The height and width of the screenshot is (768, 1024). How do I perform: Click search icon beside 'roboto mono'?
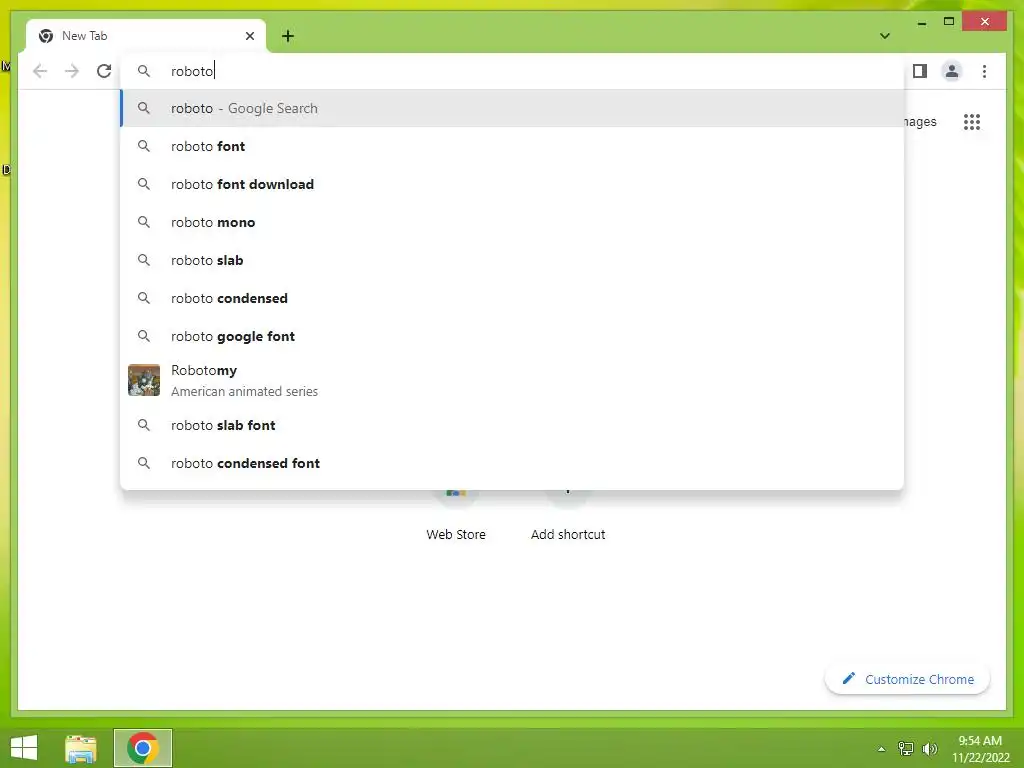144,222
